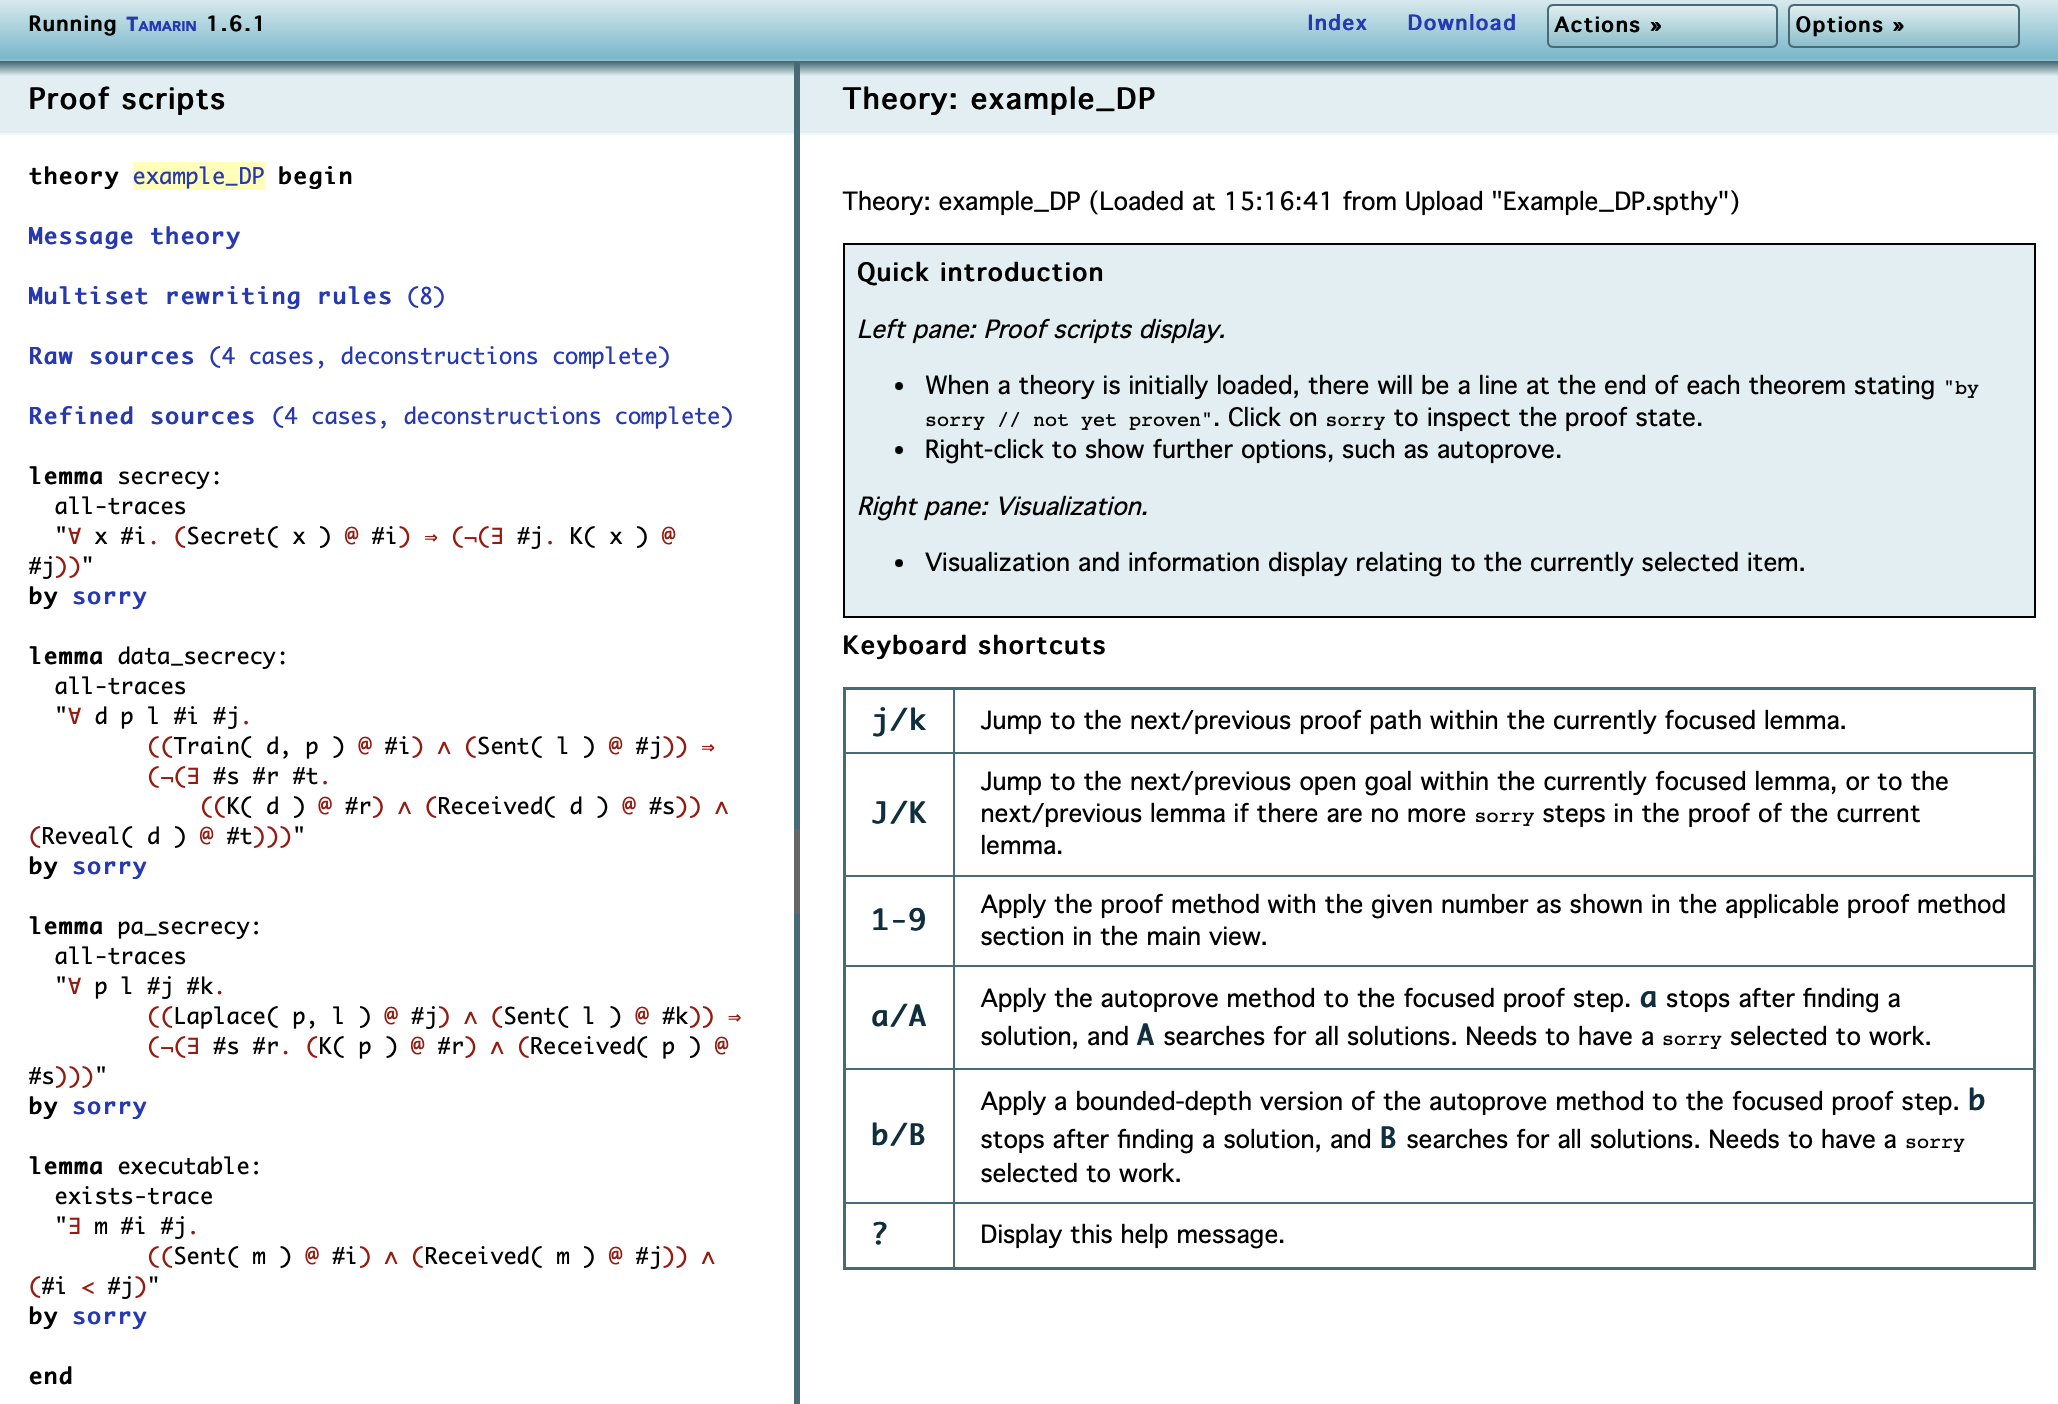
Task: Click the ? help shortcut cell
Action: (899, 1235)
